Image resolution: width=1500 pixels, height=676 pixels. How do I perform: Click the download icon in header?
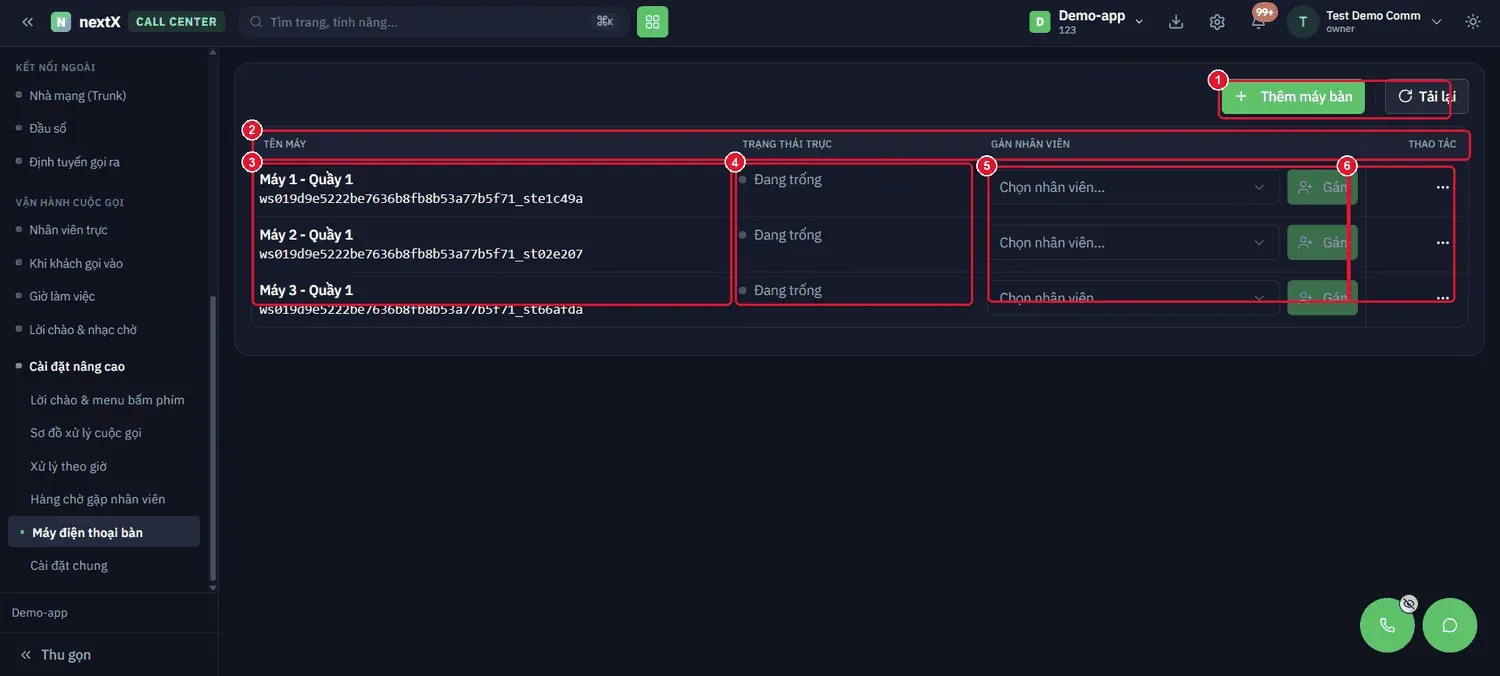click(1176, 21)
